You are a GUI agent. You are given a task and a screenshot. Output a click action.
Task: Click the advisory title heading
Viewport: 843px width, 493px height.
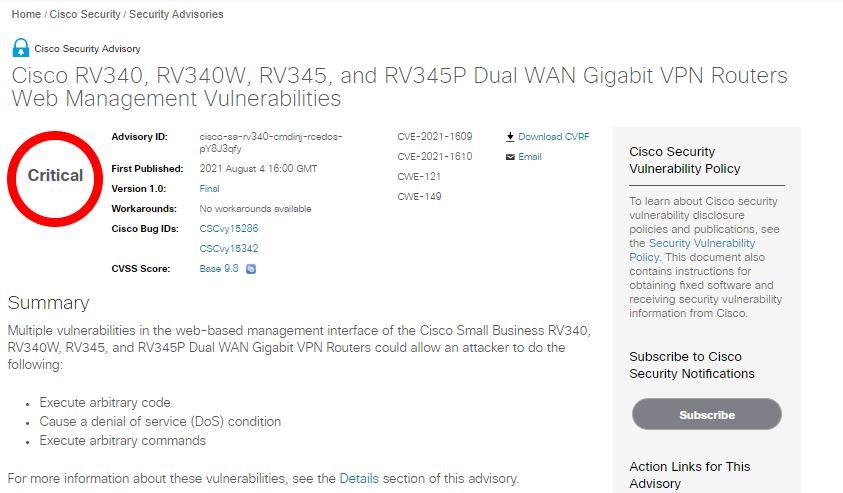[399, 87]
